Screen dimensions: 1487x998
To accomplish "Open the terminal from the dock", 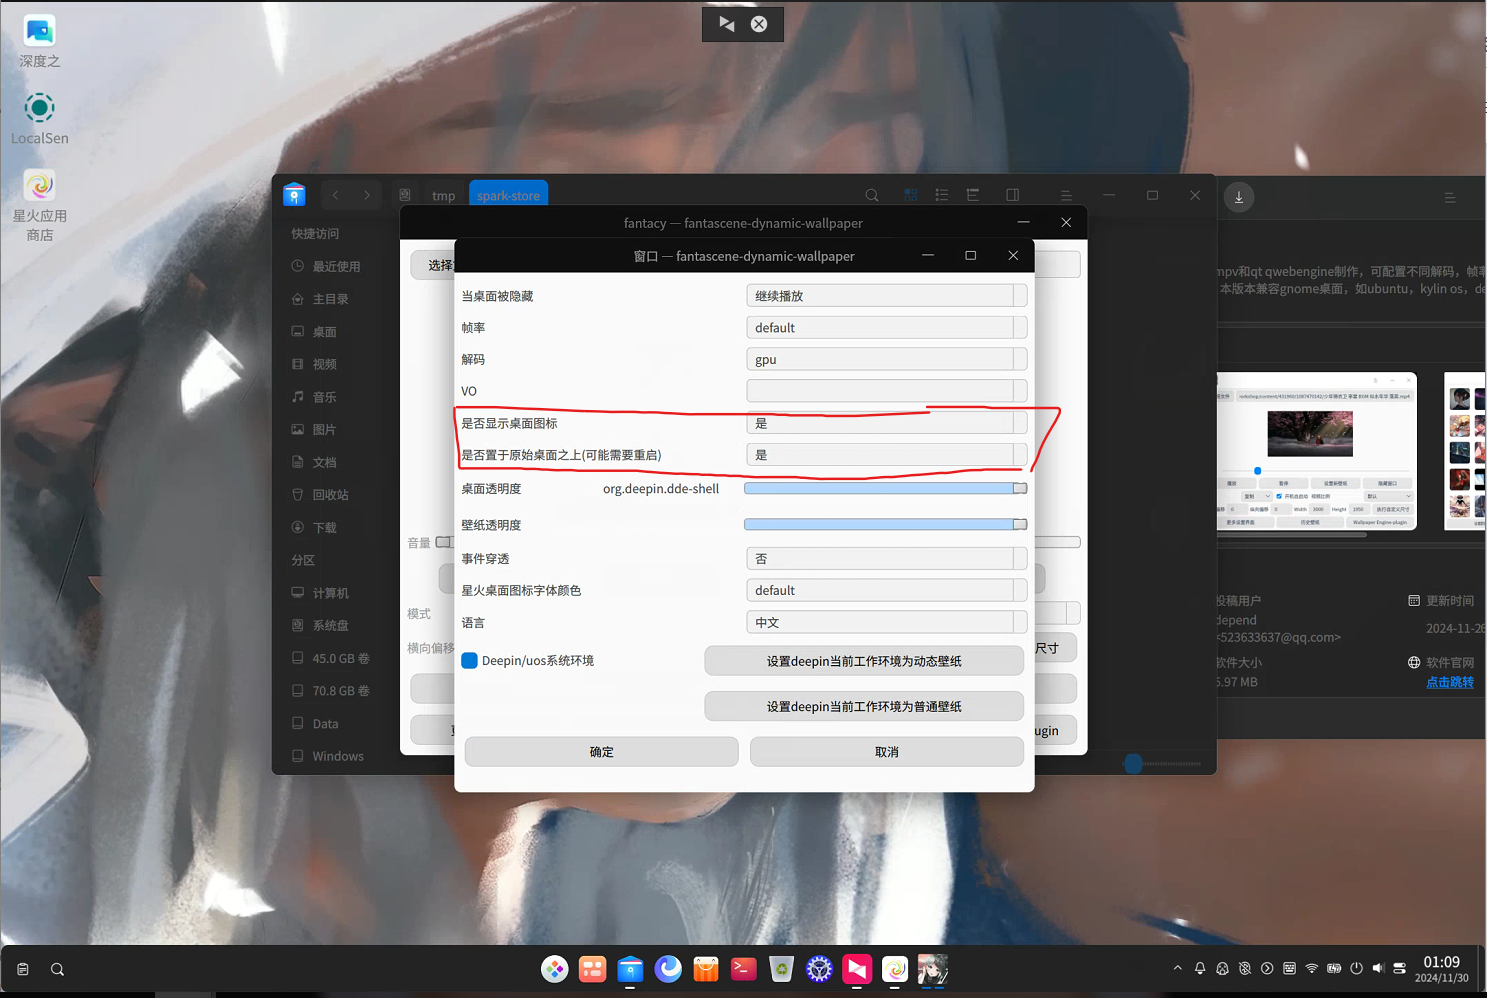I will (743, 968).
